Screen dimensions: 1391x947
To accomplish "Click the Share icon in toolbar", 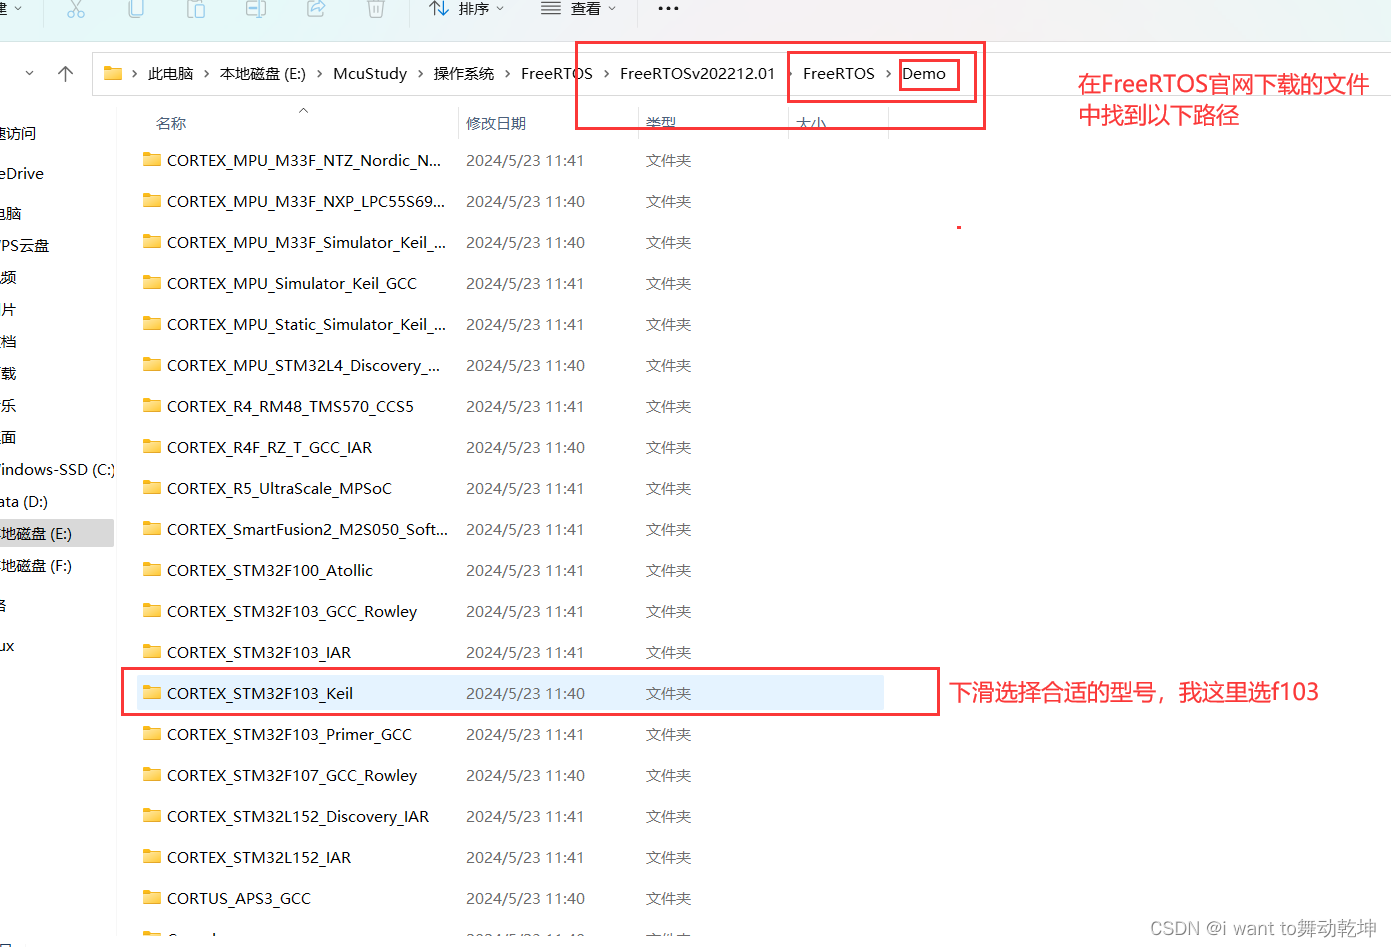I will pyautogui.click(x=316, y=9).
